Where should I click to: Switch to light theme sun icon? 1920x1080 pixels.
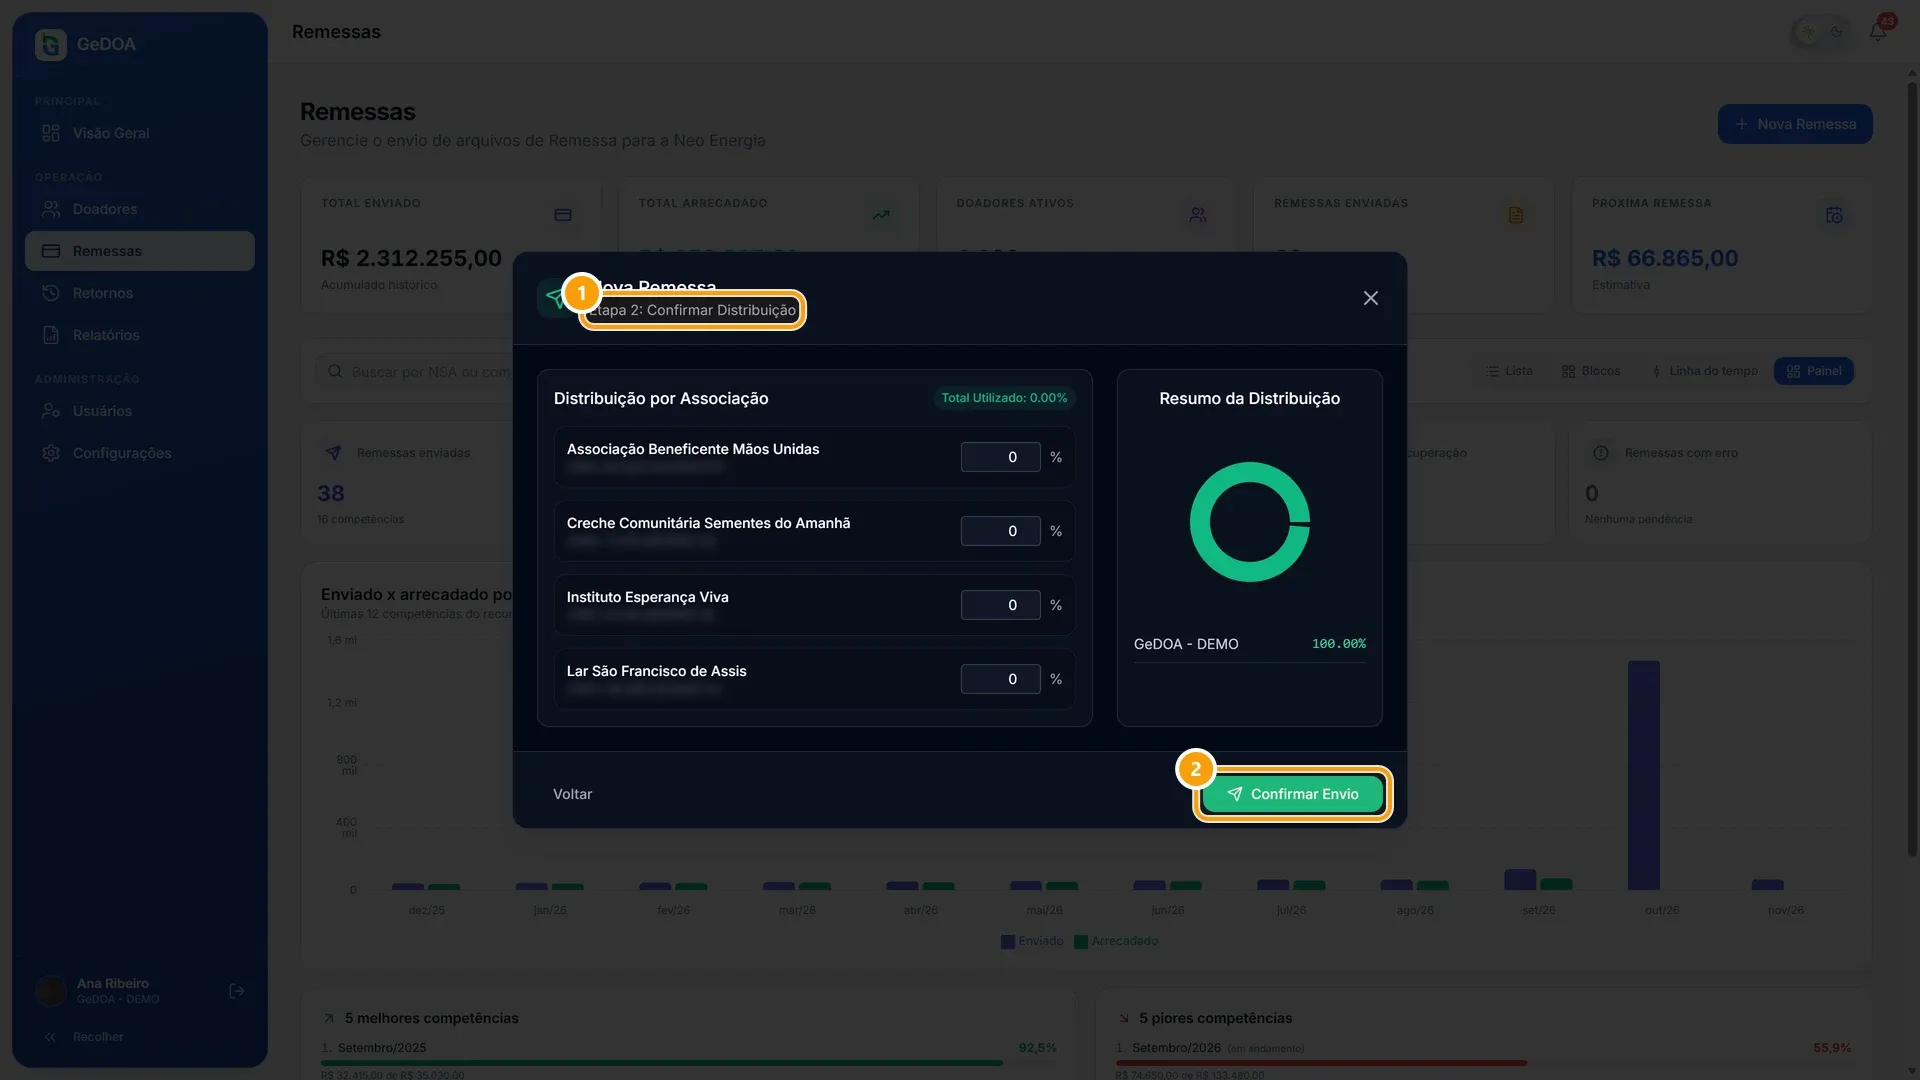[1807, 32]
